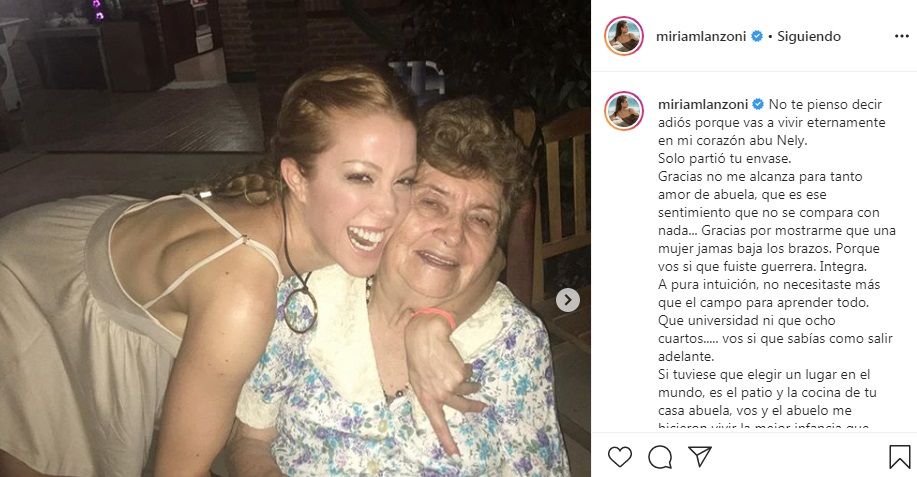Image resolution: width=917 pixels, height=477 pixels.
Task: Toggle the Siguiendo follow status
Action: (x=809, y=37)
